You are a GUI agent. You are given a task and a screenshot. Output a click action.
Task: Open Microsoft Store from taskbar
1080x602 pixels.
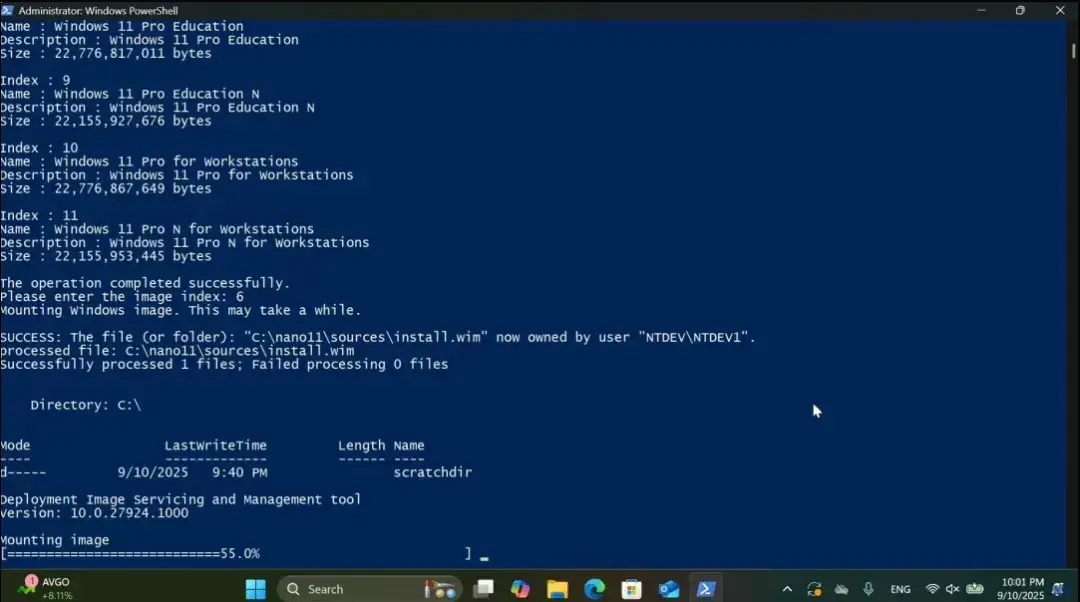click(631, 589)
